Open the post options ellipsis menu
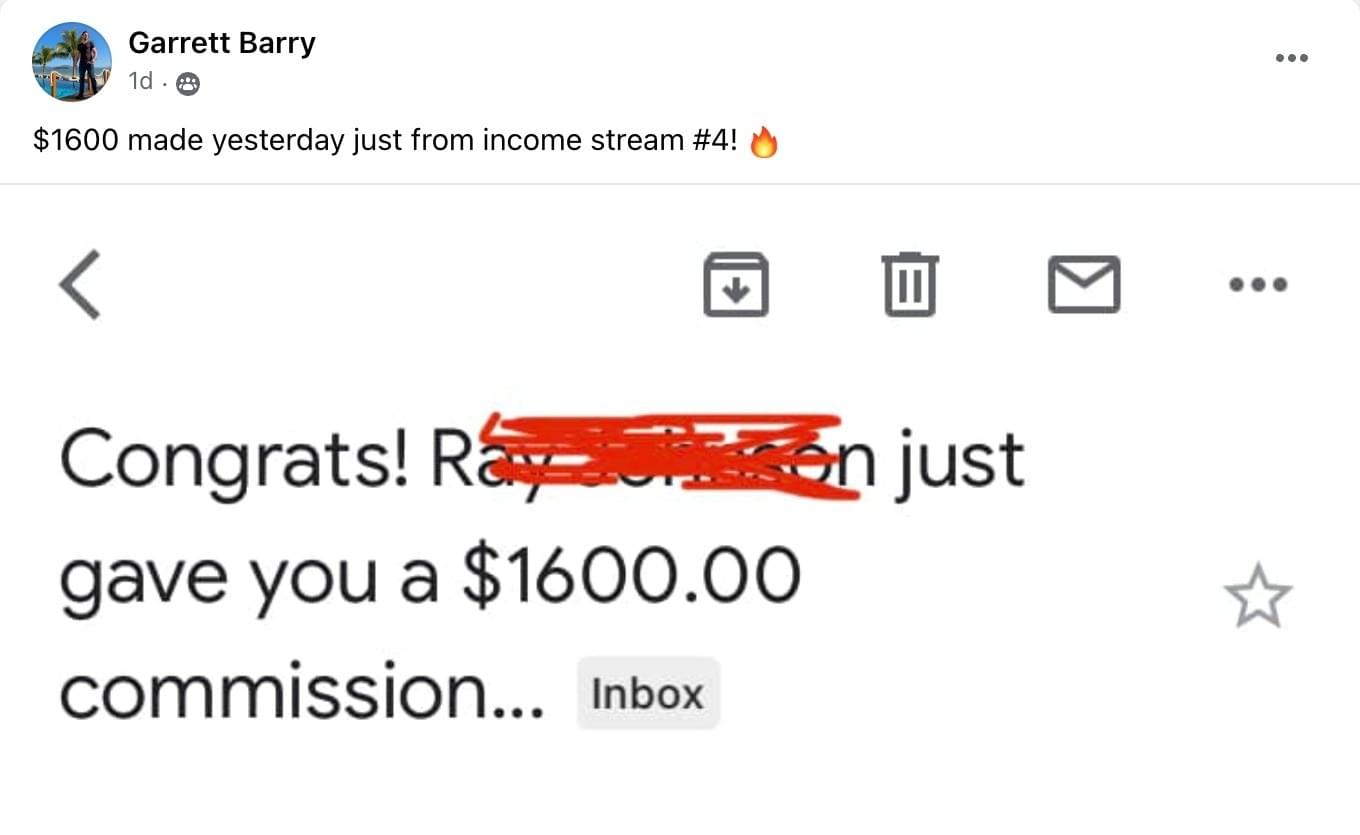This screenshot has width=1360, height=835. 1291,58
